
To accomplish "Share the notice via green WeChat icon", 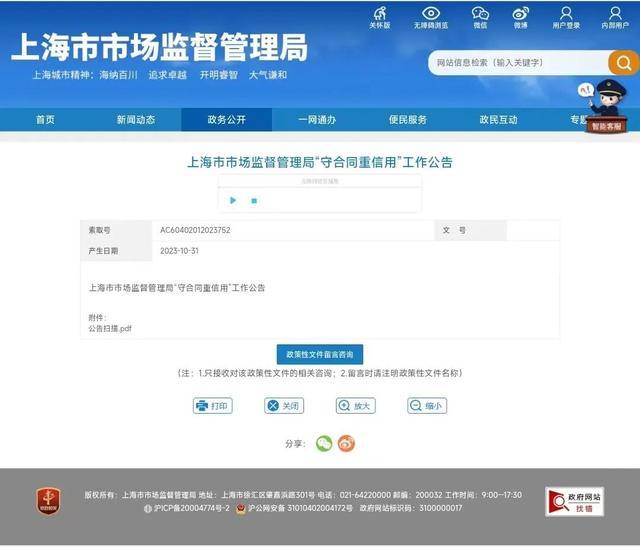I will pos(324,444).
